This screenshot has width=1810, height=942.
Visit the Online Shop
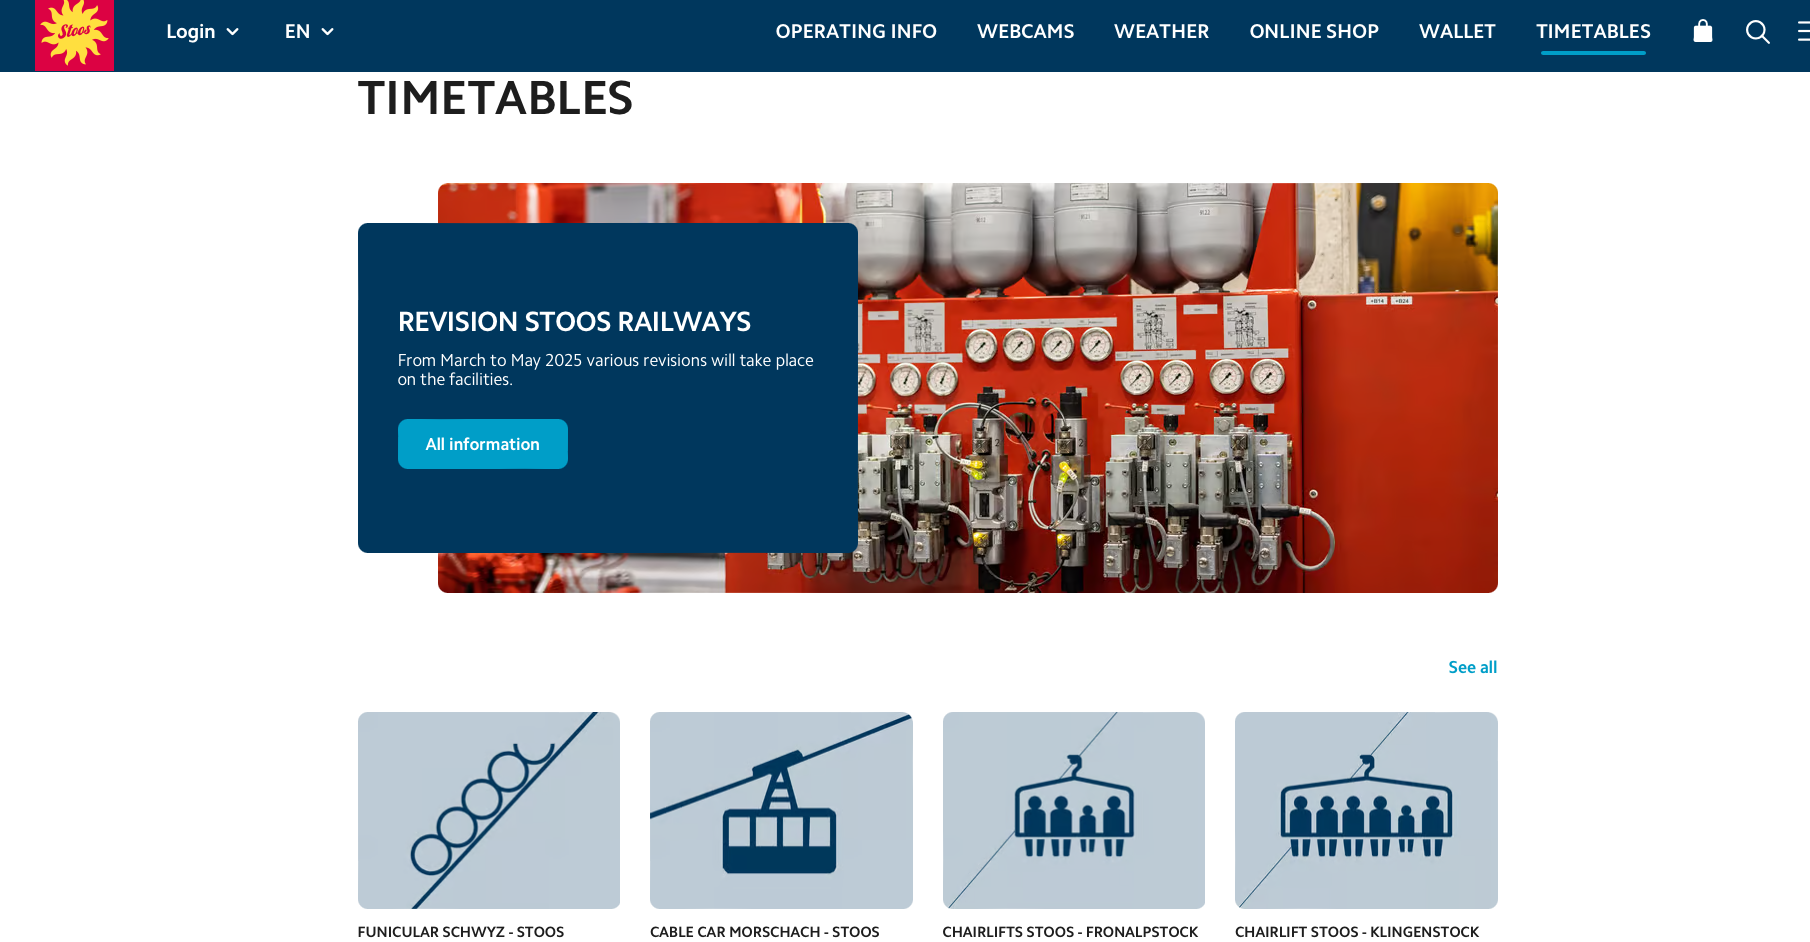coord(1314,32)
